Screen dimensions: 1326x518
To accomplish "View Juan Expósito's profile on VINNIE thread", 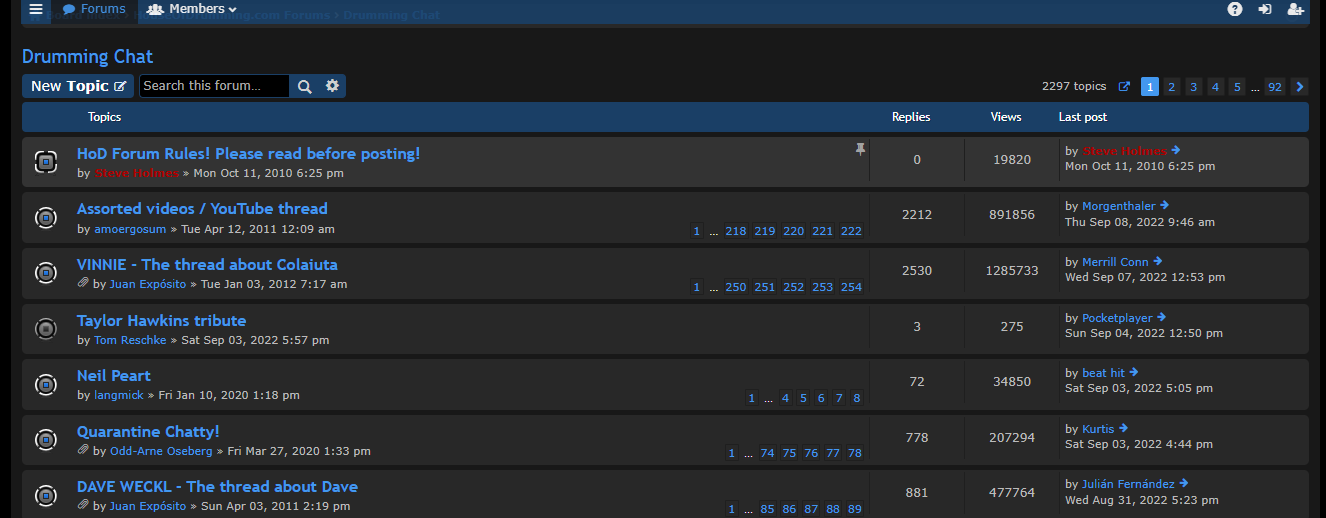I will (x=148, y=284).
